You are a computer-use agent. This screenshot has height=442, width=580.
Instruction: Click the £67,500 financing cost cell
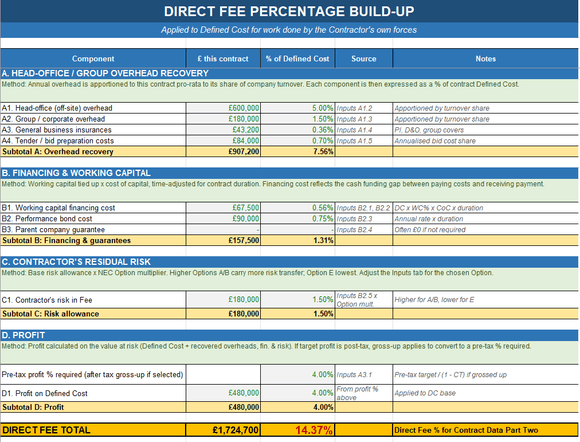(x=223, y=207)
